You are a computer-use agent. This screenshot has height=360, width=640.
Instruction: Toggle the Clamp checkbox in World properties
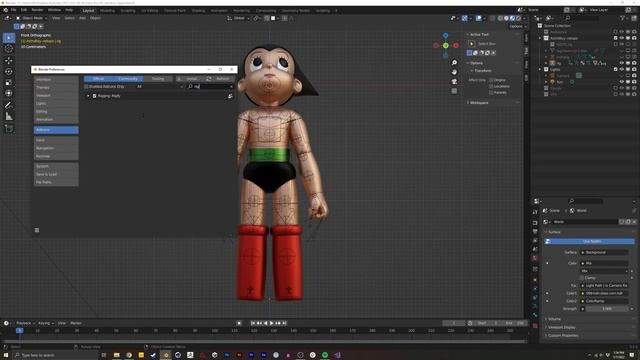click(582, 278)
